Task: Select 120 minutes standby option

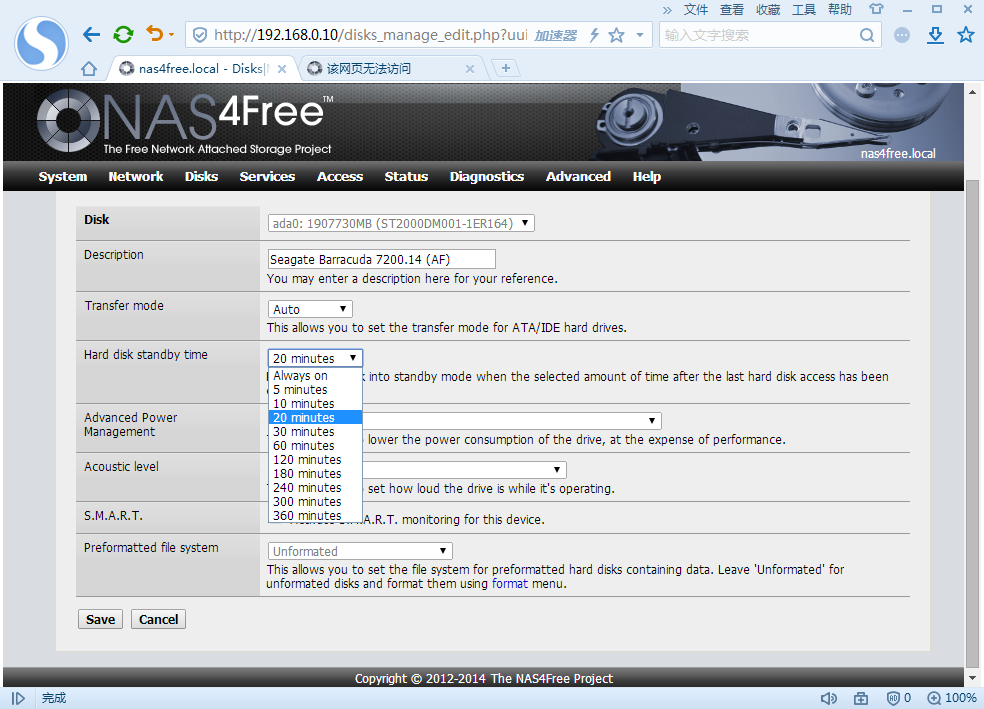Action: coord(315,459)
